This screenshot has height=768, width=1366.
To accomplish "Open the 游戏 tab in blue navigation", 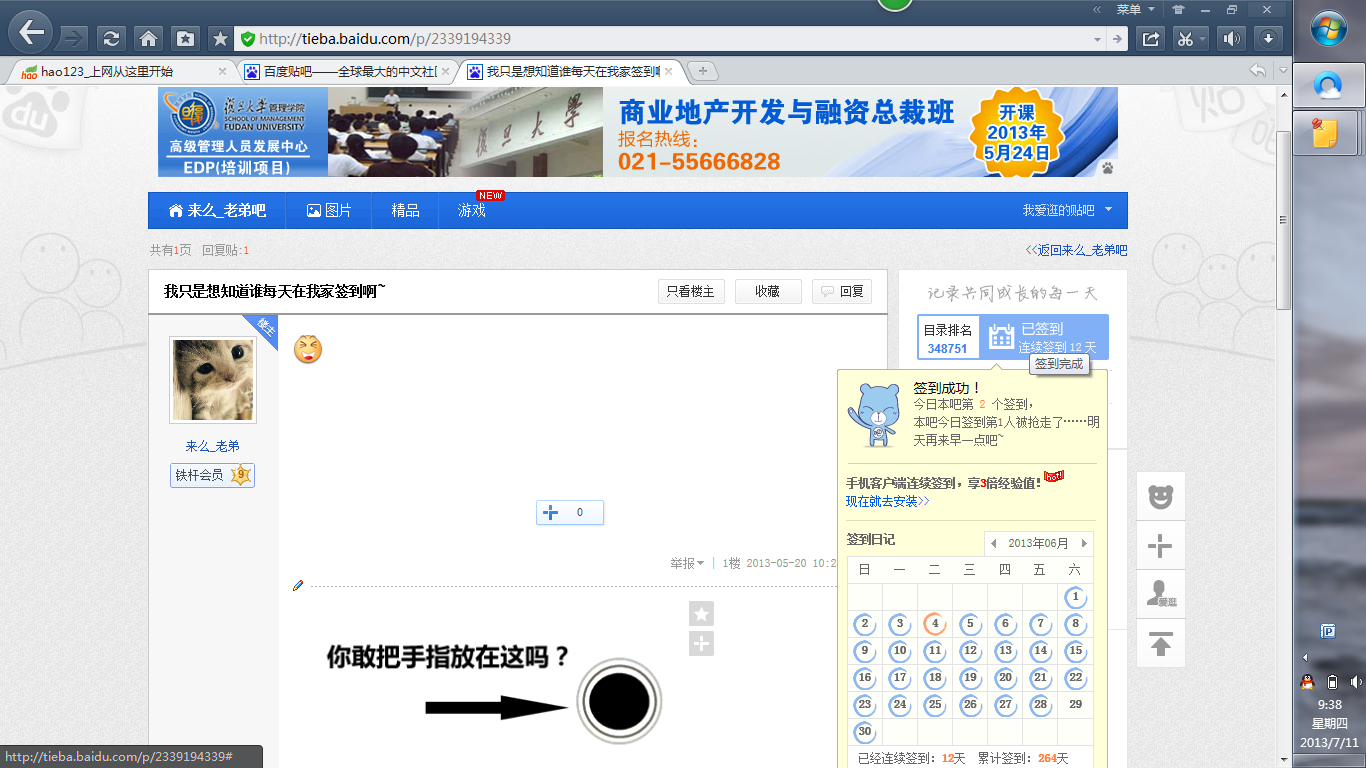I will coord(472,211).
